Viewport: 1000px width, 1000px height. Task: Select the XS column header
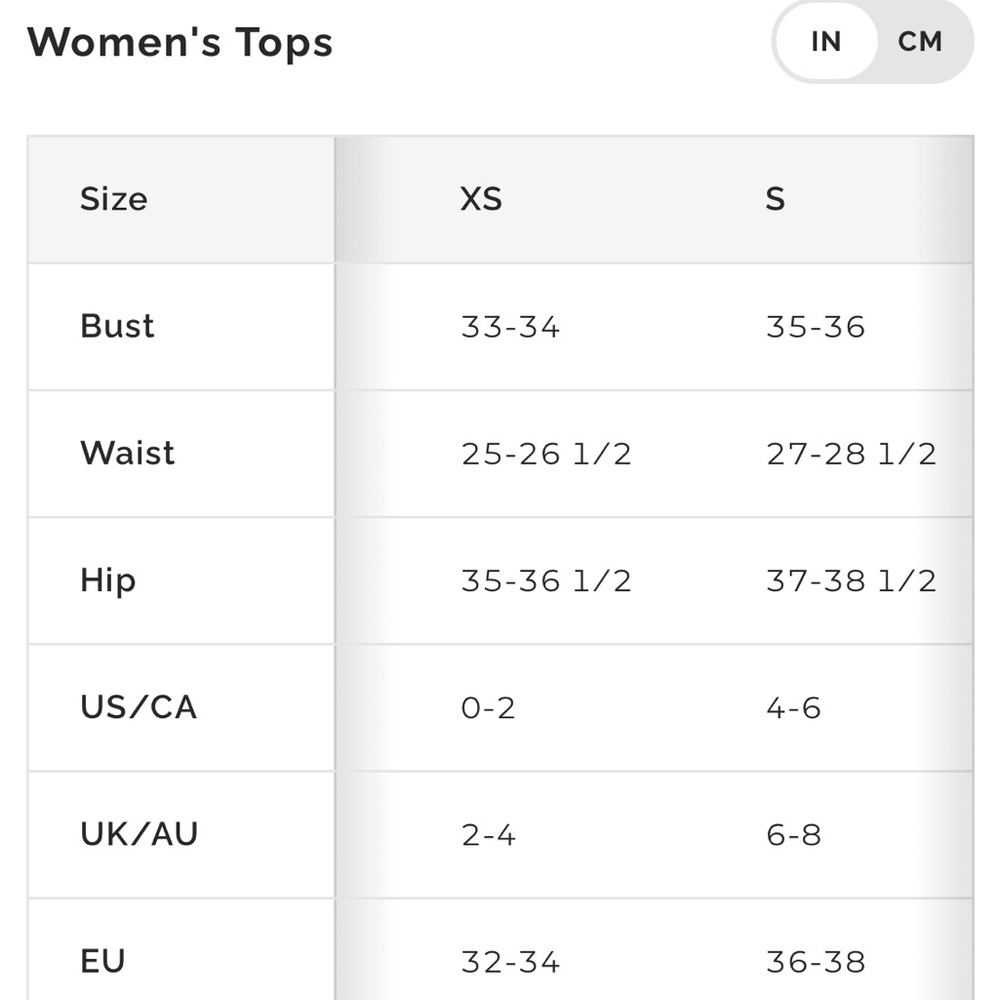(x=481, y=199)
